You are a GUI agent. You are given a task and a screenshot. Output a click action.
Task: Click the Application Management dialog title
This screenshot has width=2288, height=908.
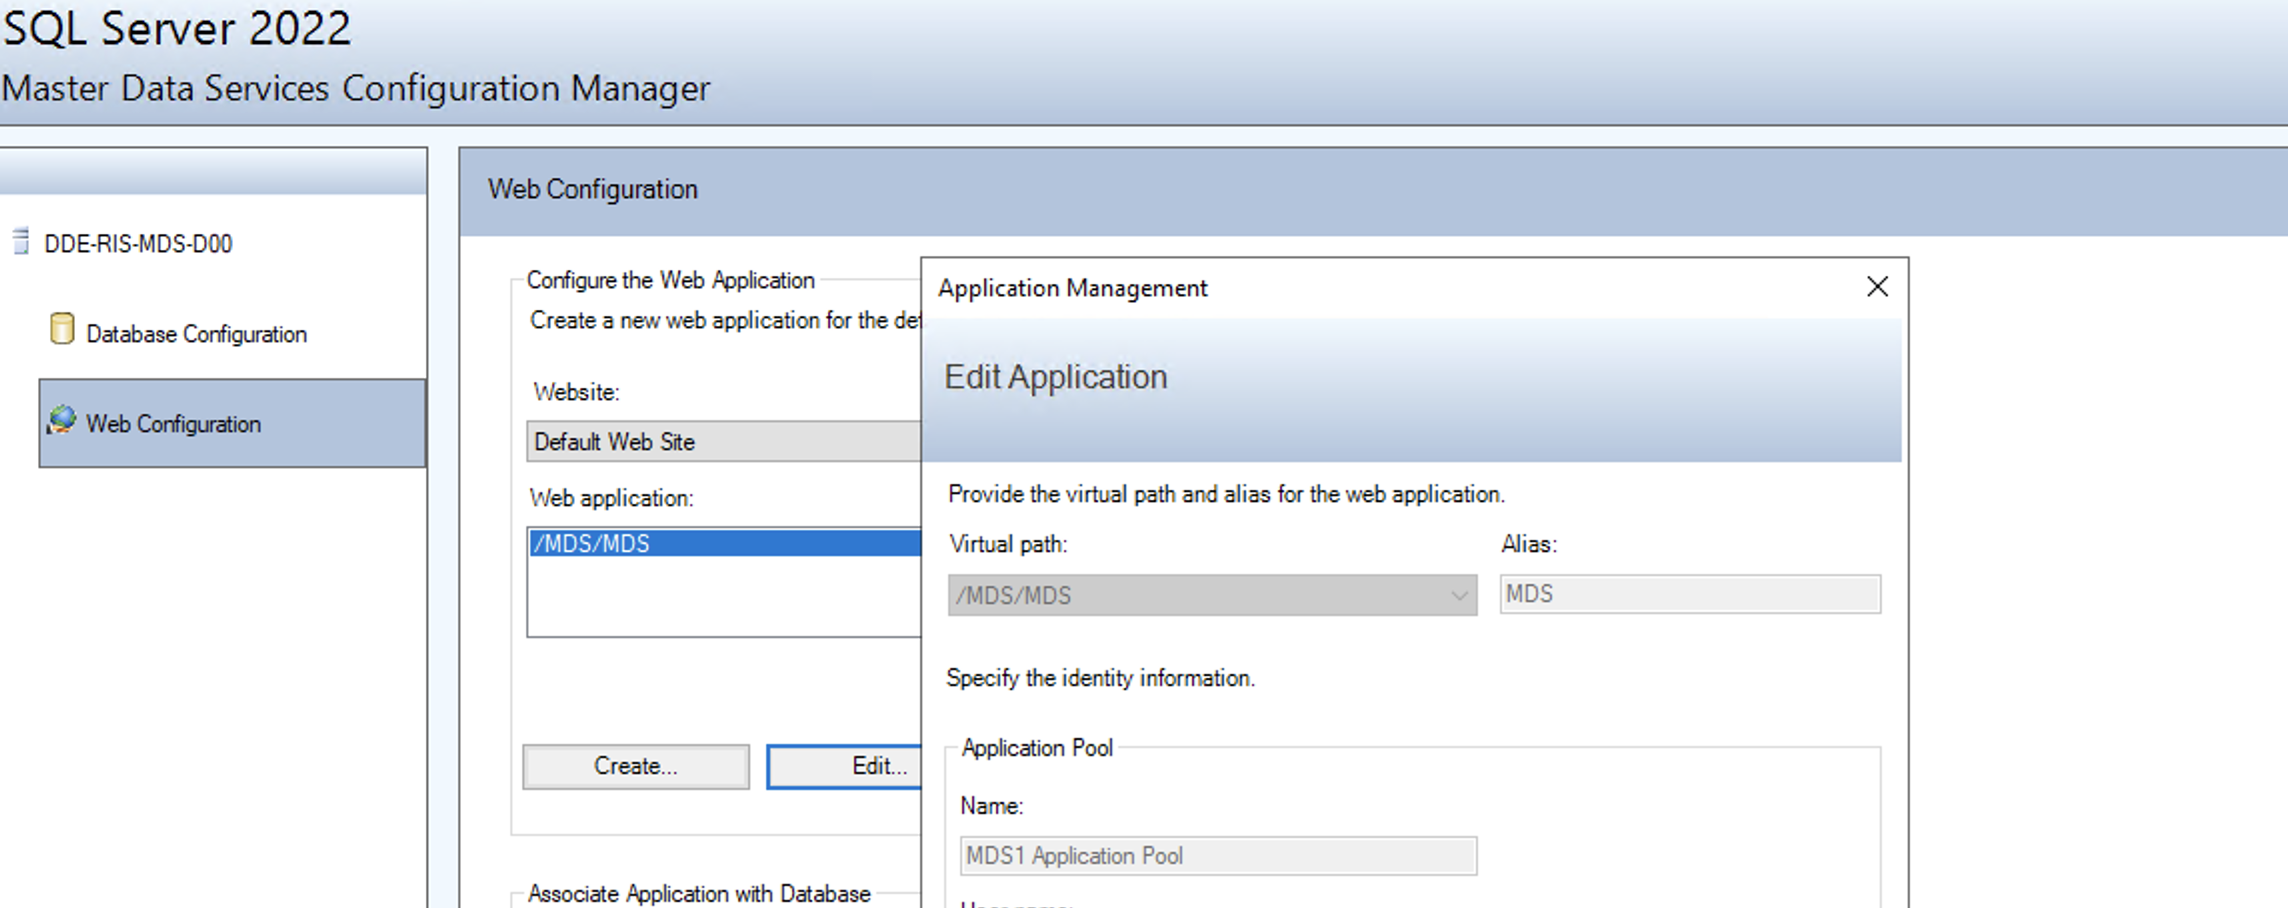coord(1073,288)
